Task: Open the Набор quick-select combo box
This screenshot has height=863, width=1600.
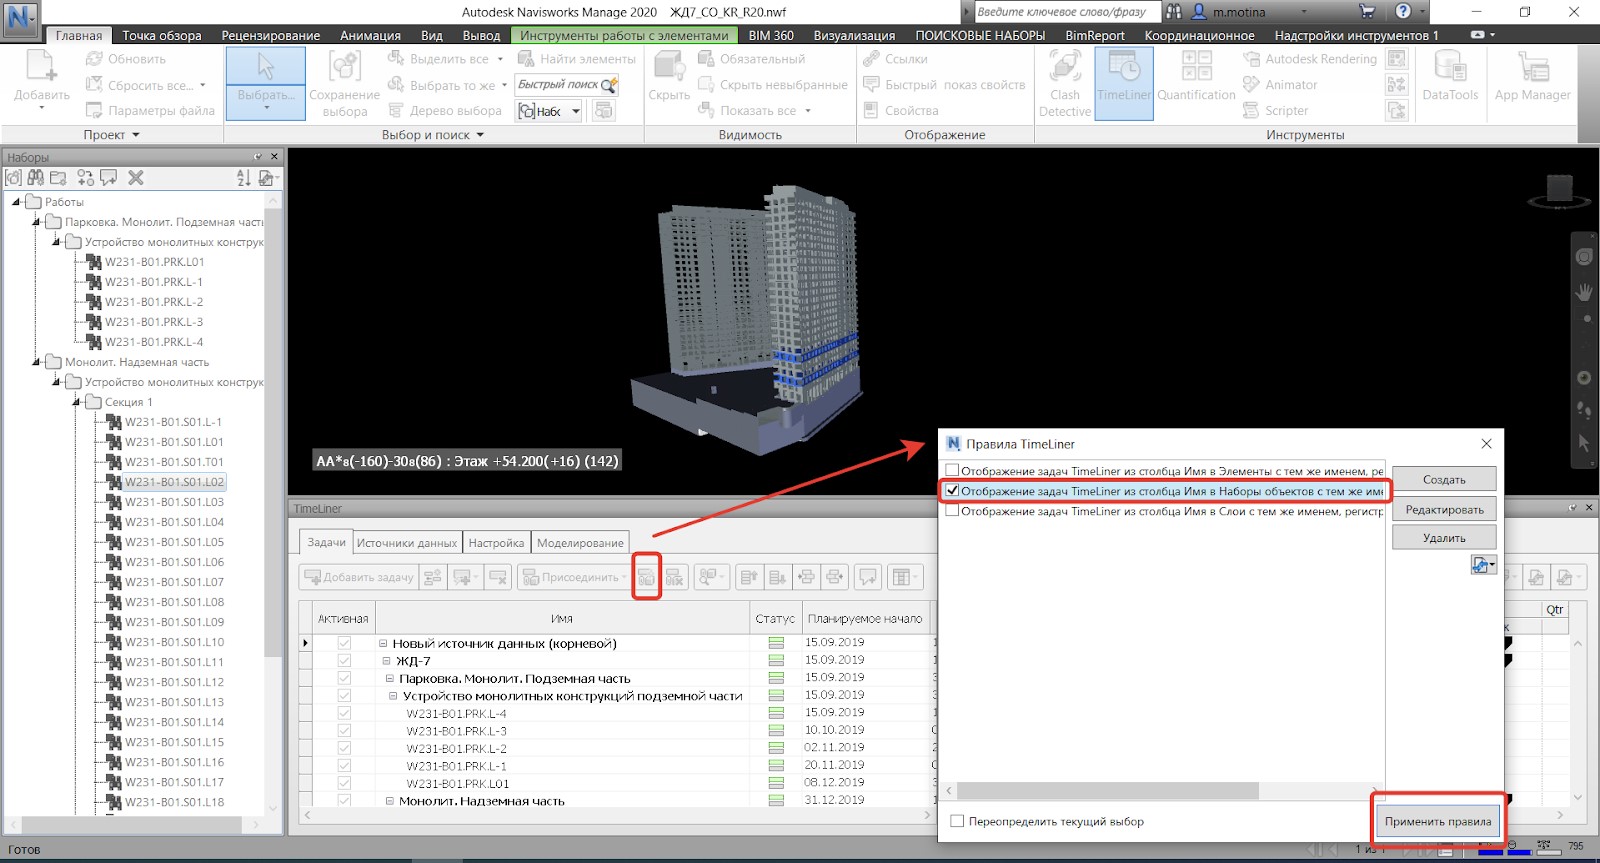Action: click(549, 111)
